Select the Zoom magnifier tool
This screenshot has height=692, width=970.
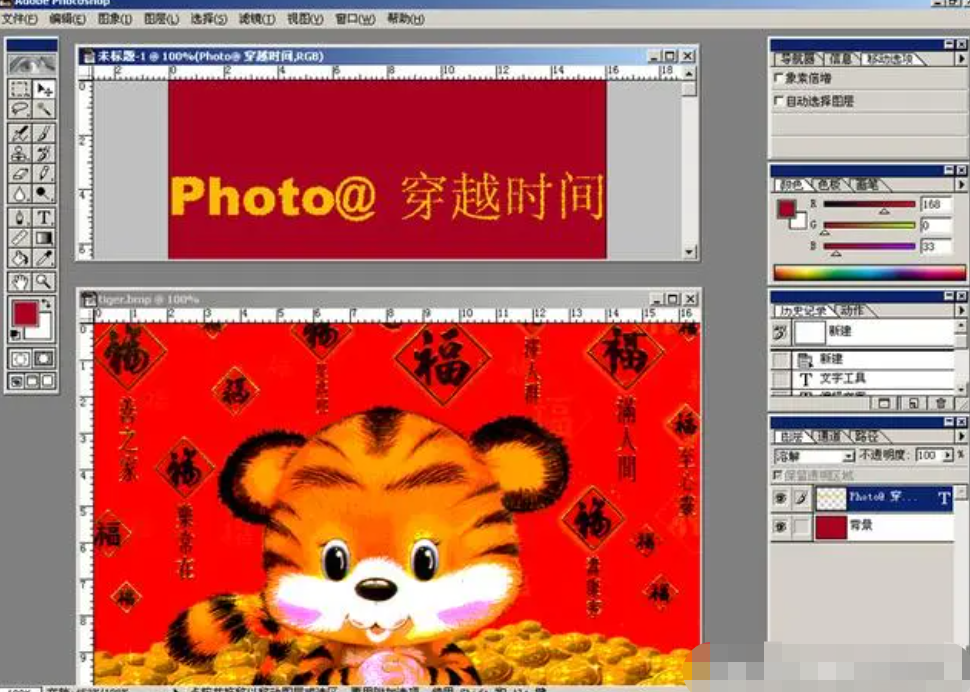[45, 282]
